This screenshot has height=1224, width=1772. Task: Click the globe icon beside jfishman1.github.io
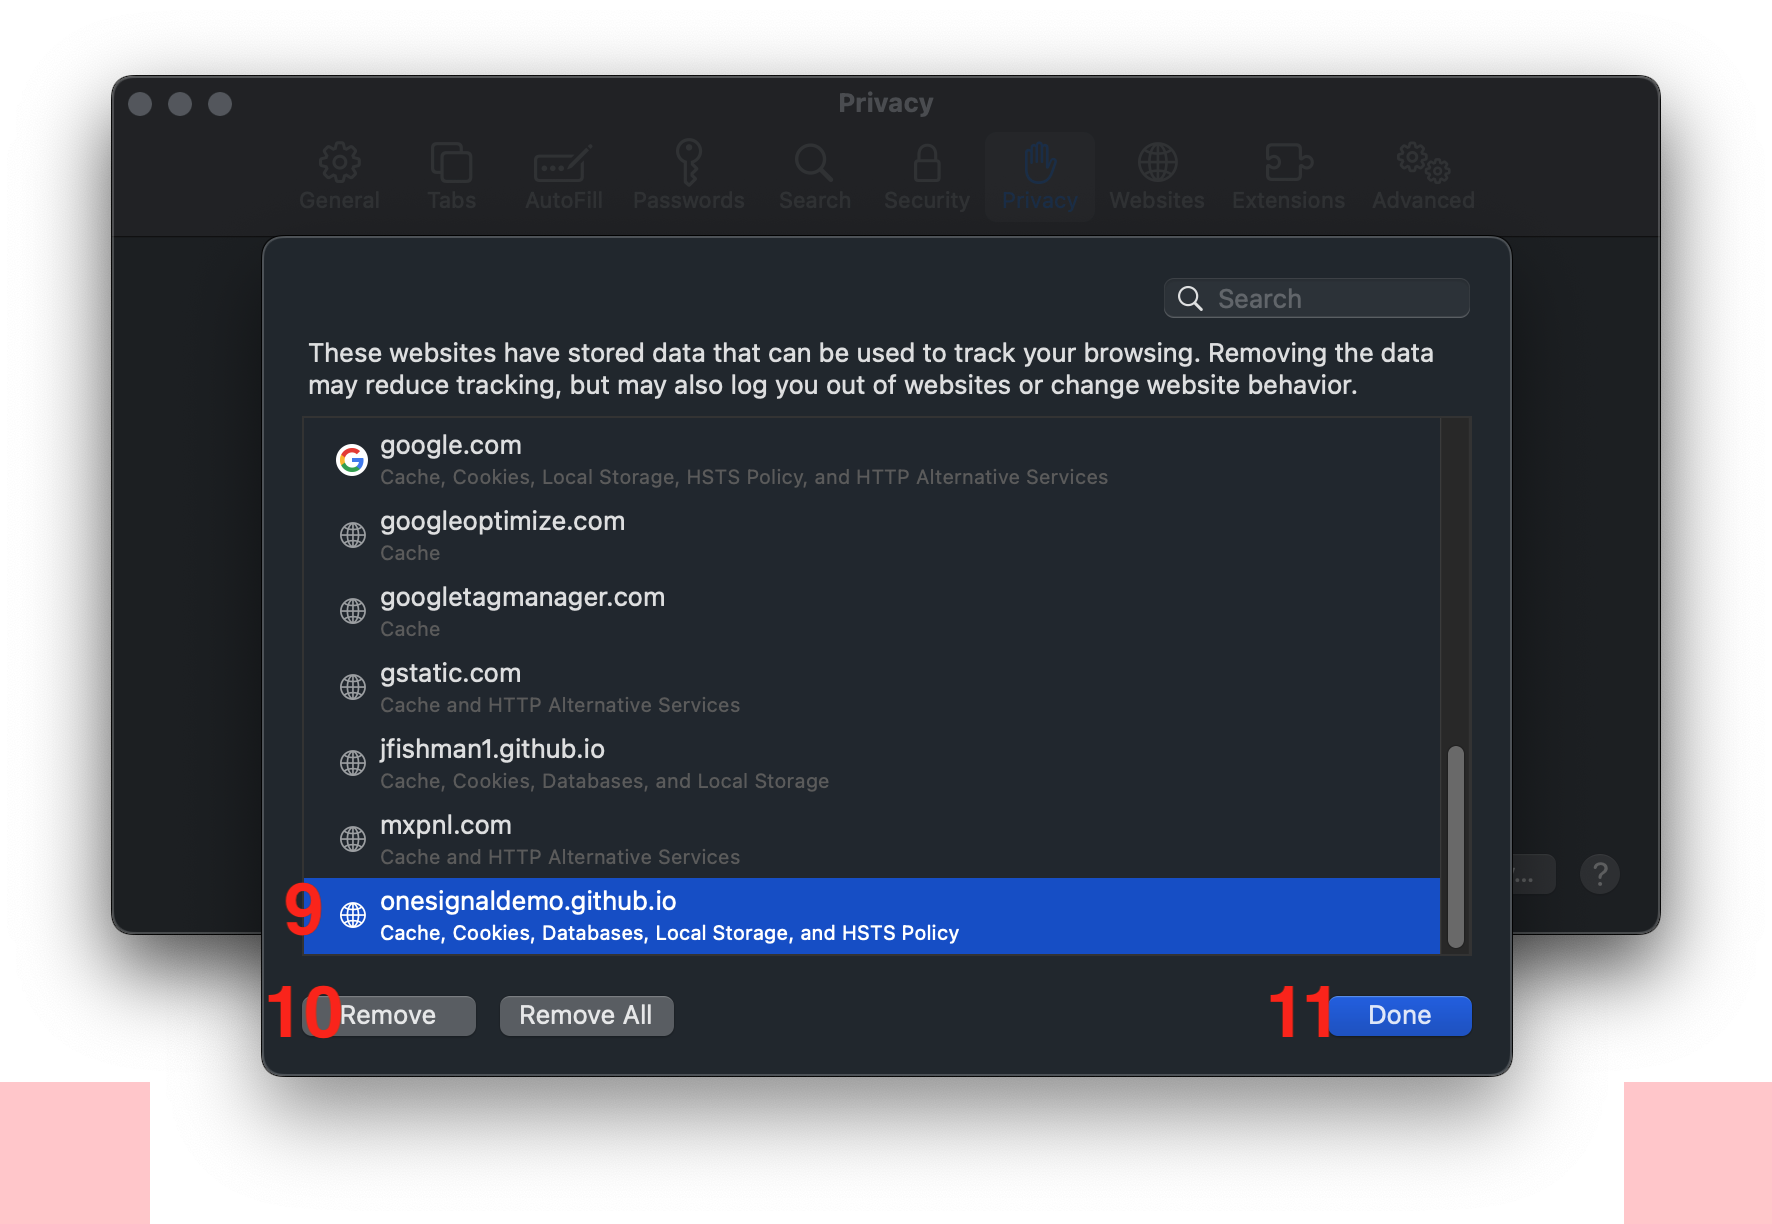pos(353,763)
